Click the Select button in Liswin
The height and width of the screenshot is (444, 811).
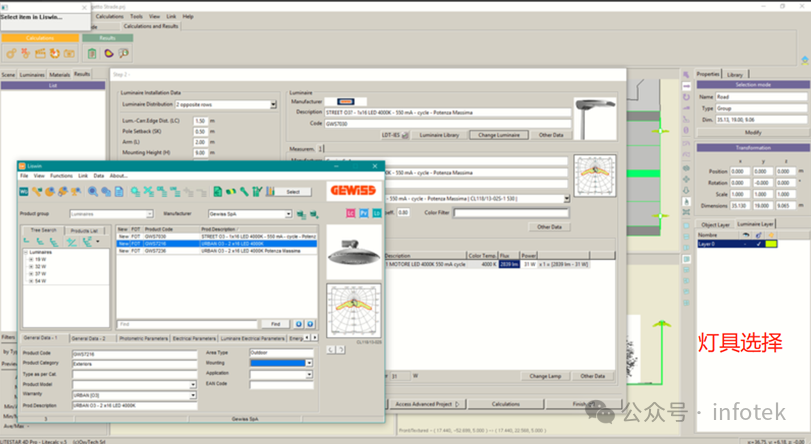(293, 192)
